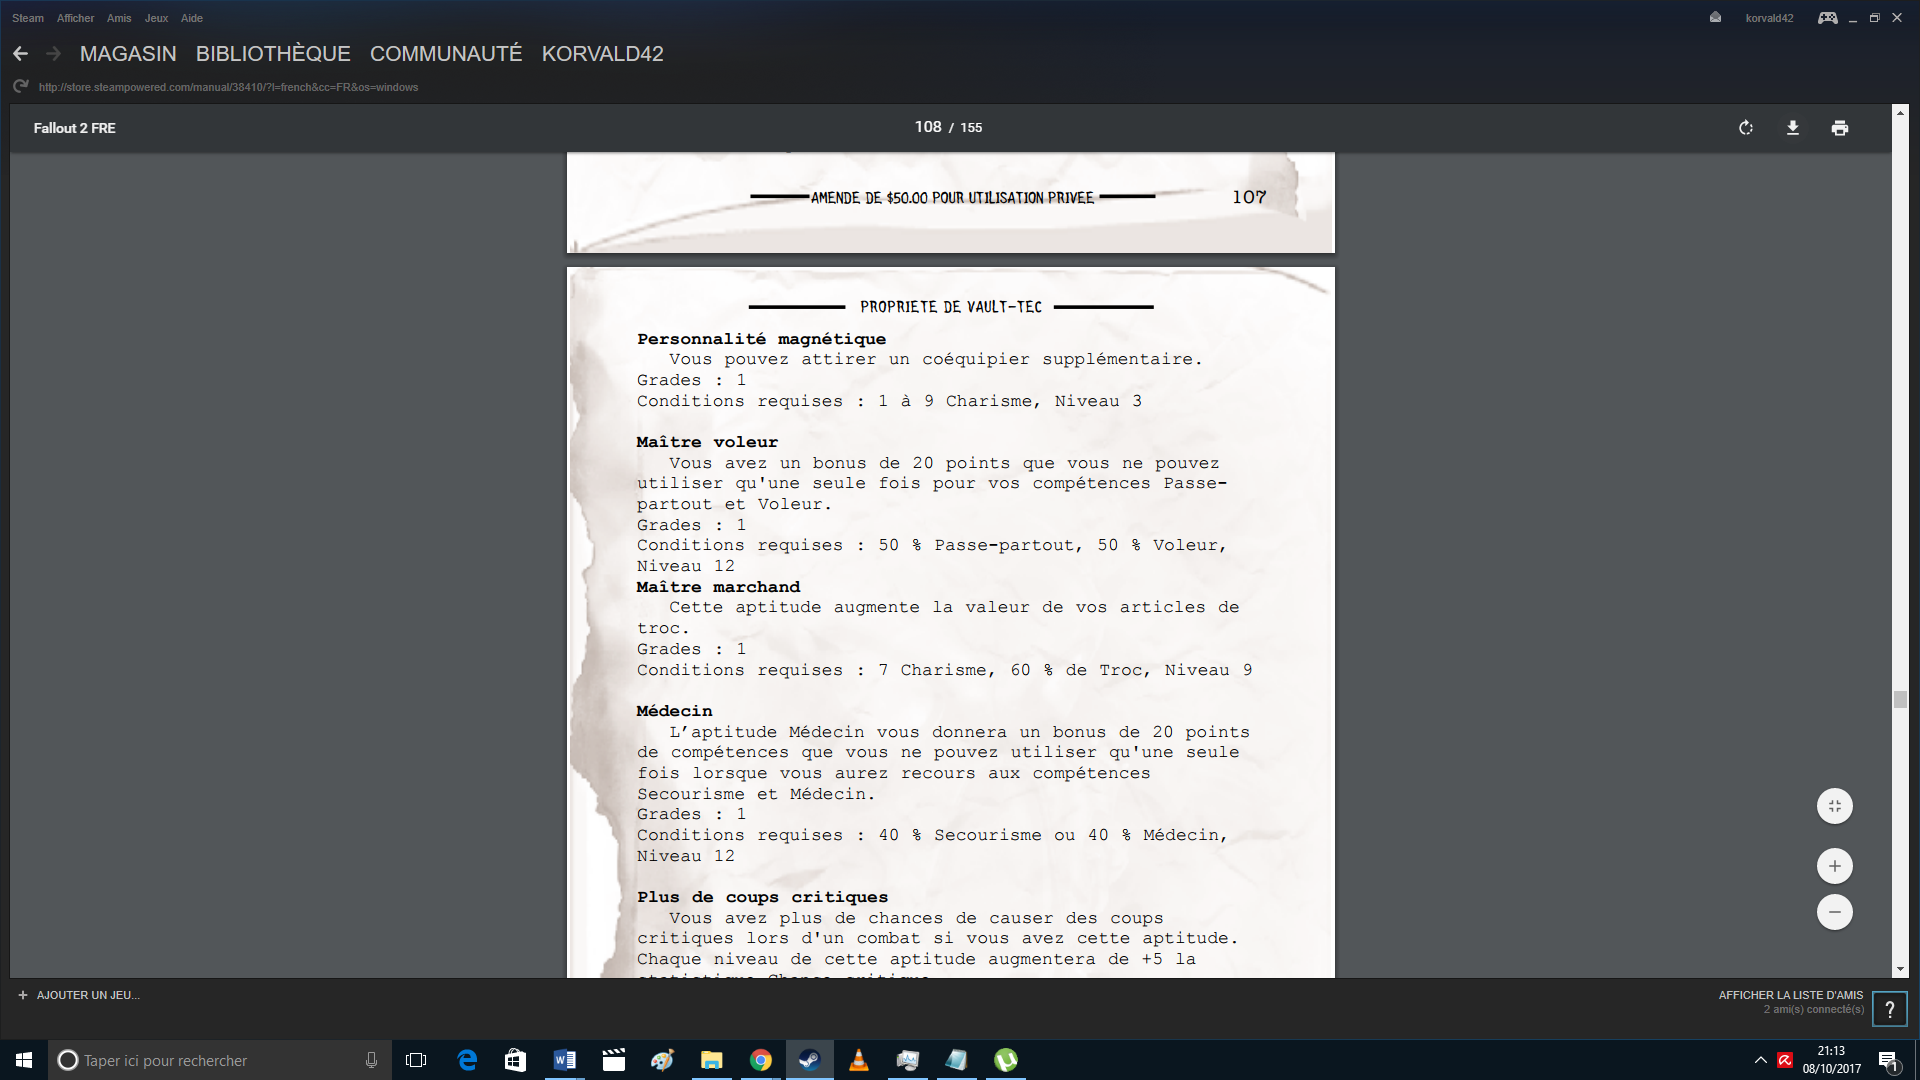Zoom in on the PDF page
The height and width of the screenshot is (1080, 1920).
pos(1835,866)
